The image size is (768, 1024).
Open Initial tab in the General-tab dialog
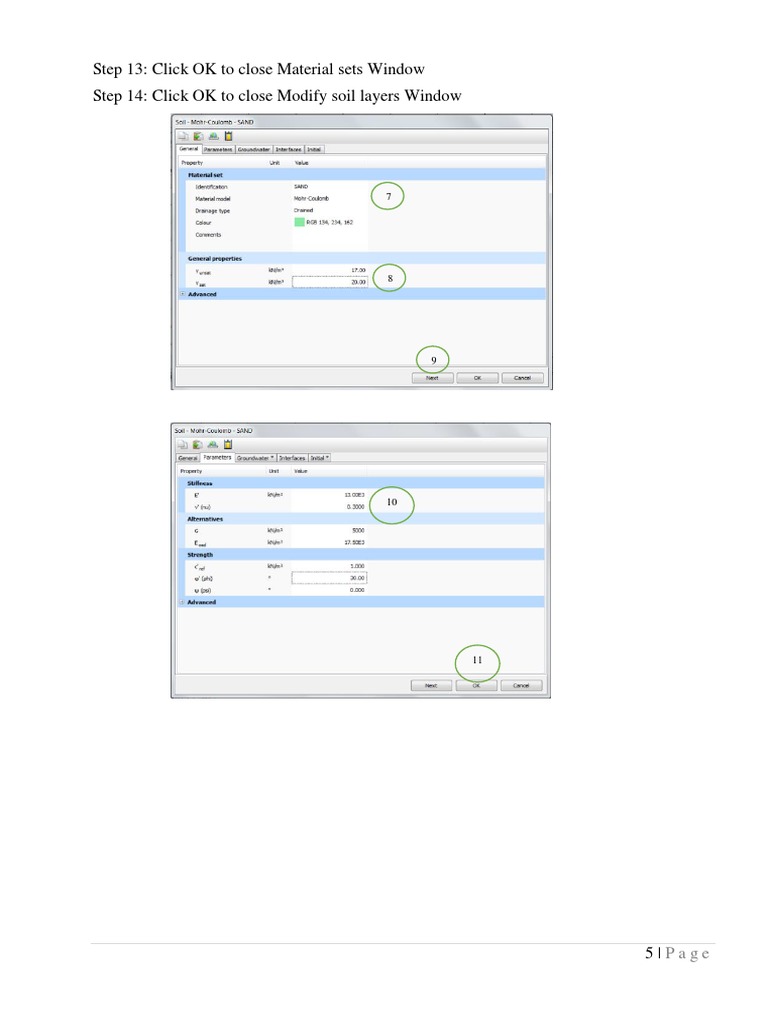point(314,150)
